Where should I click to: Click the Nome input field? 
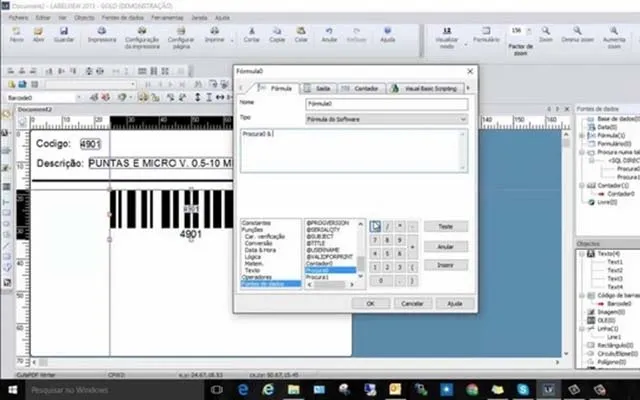point(387,104)
